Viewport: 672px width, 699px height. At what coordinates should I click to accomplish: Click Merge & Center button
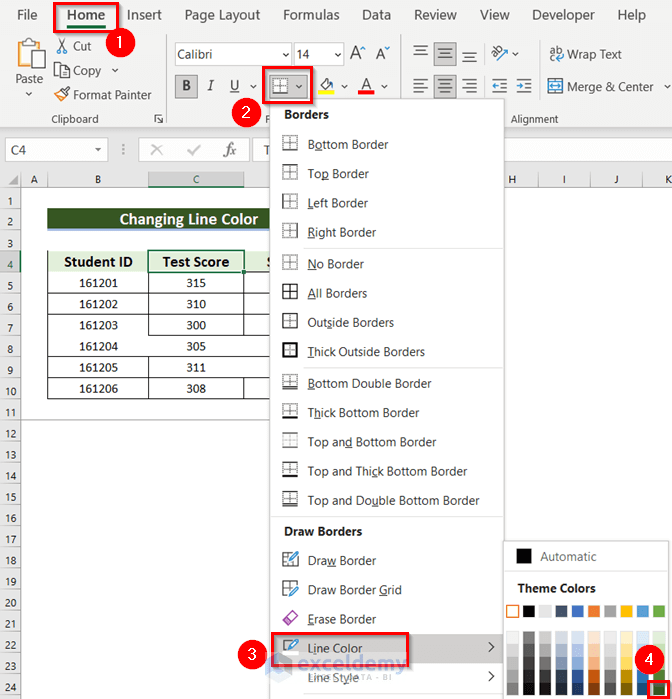tap(601, 86)
